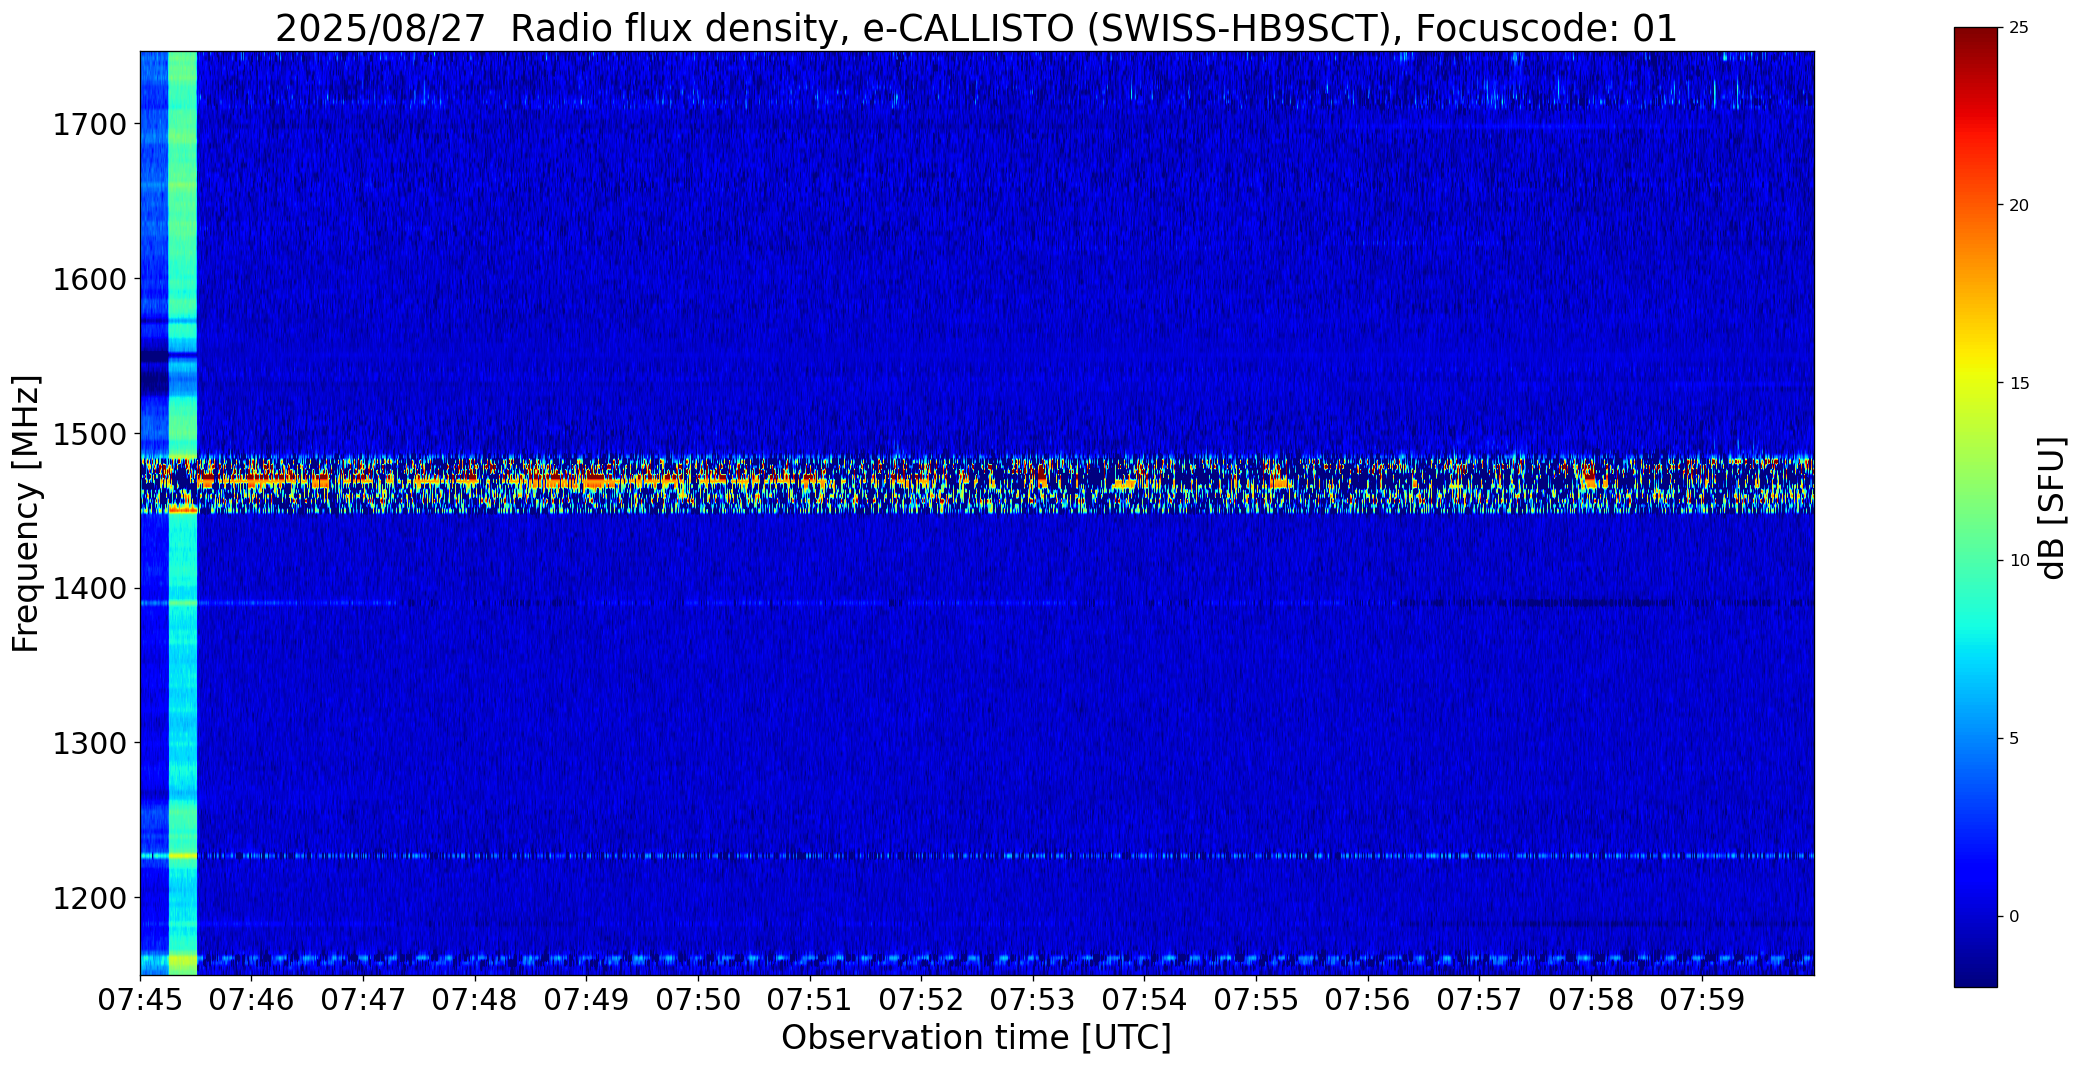Click the 1300 MHz frequency tick label
Viewport: 2082px width, 1067px height.
[x=89, y=743]
